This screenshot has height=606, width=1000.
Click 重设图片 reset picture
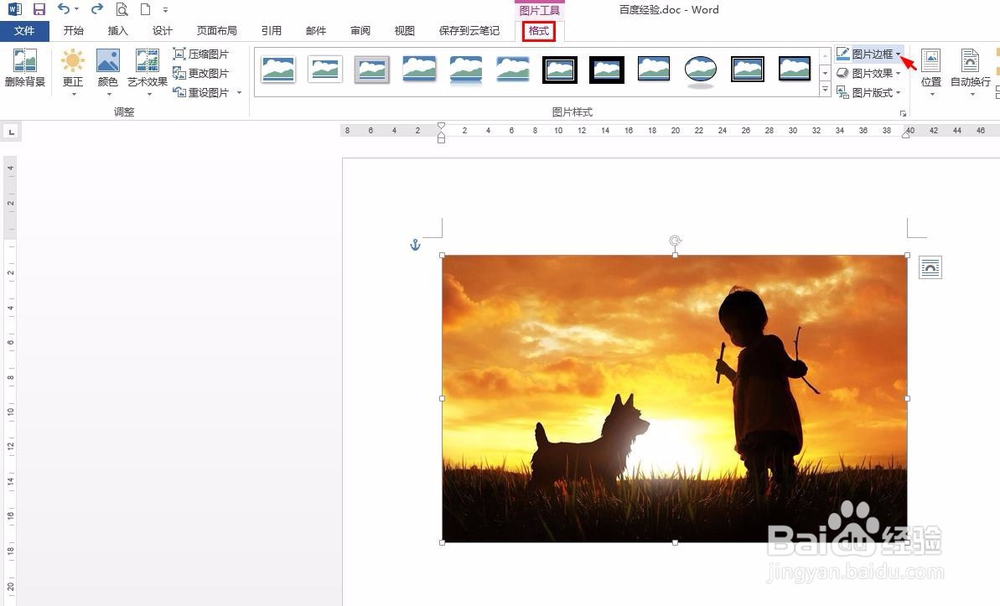201,92
